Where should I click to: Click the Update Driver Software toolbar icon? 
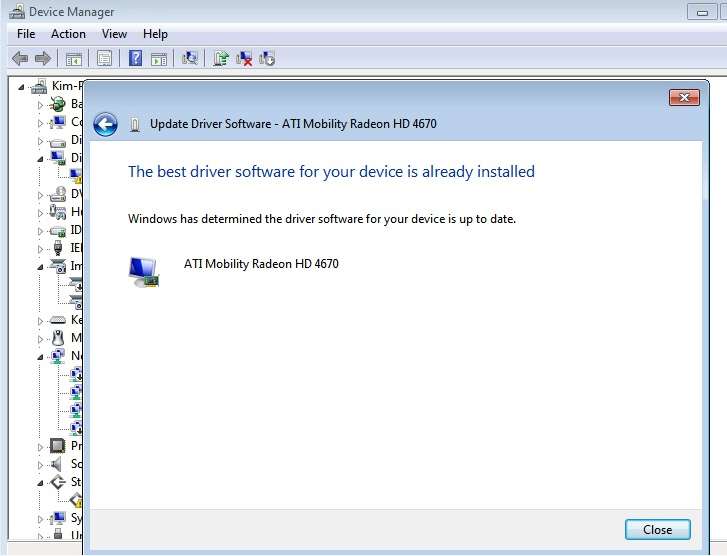click(x=221, y=58)
